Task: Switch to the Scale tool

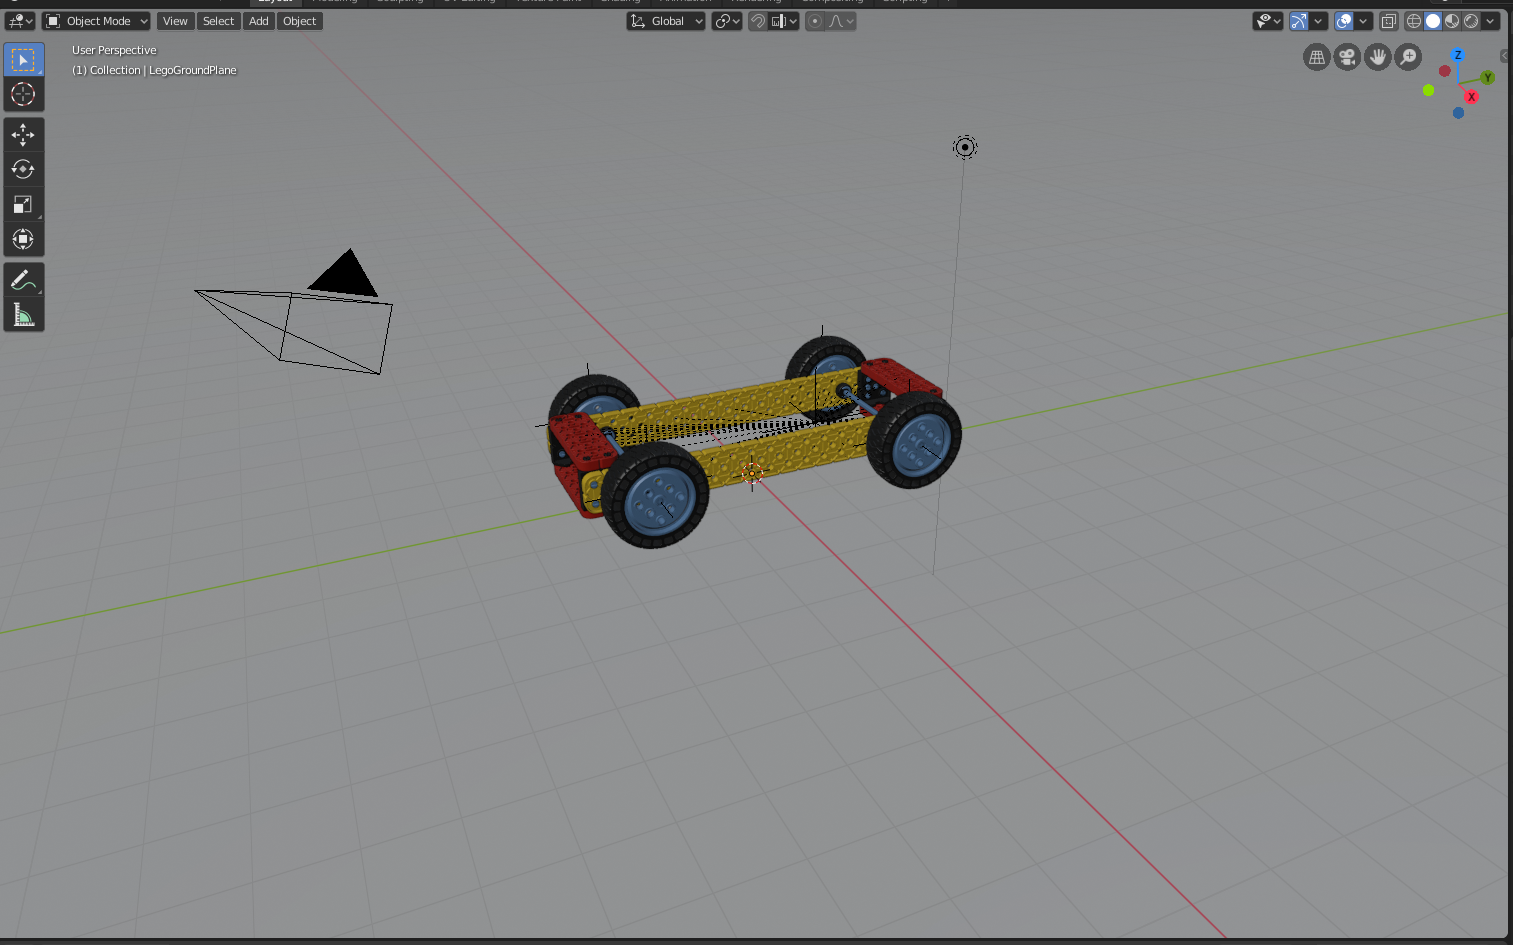Action: click(23, 204)
